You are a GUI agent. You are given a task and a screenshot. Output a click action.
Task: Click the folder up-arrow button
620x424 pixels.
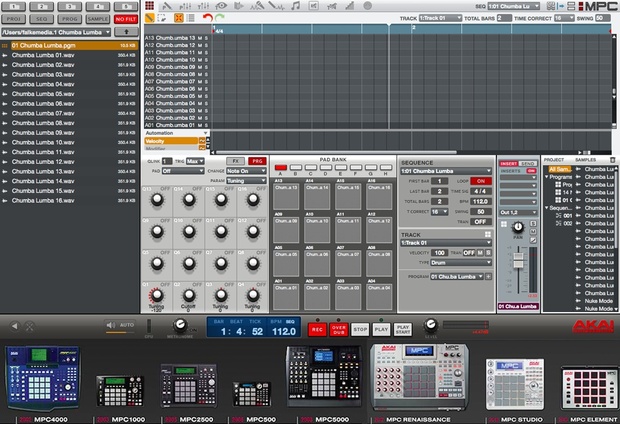coord(126,32)
